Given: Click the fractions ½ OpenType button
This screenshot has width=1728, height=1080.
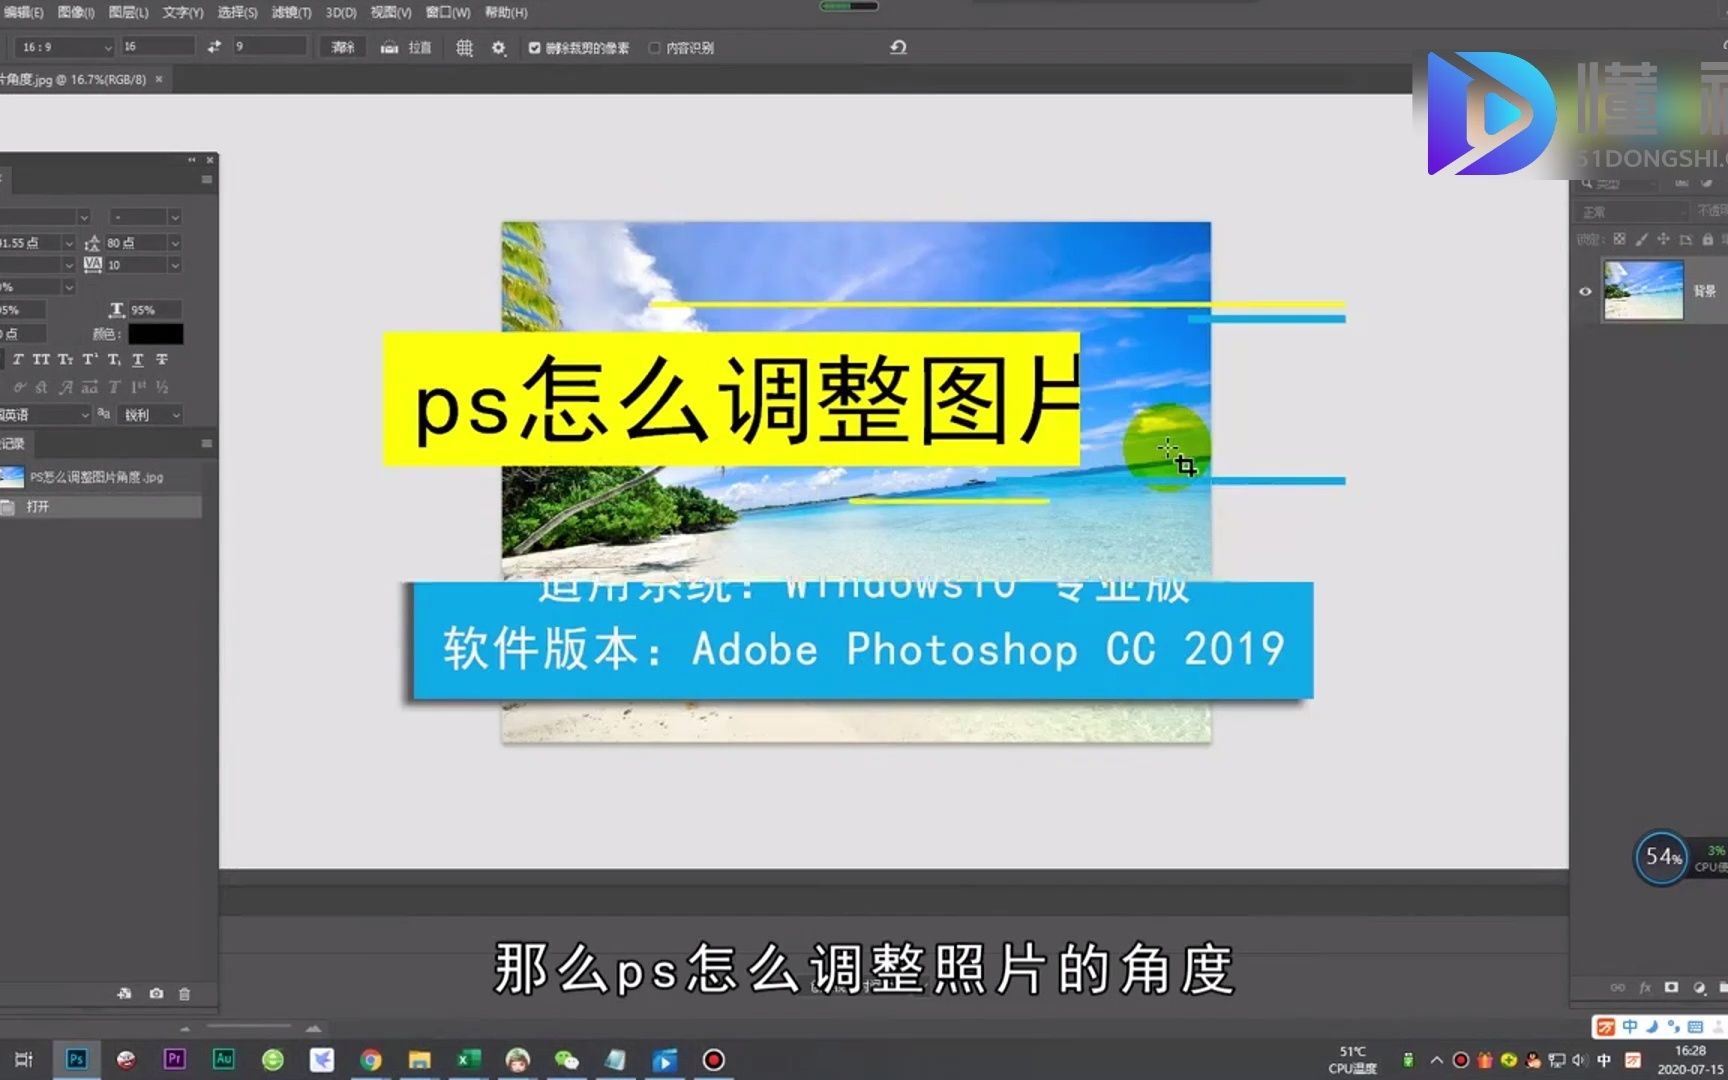Looking at the screenshot, I should click(162, 387).
